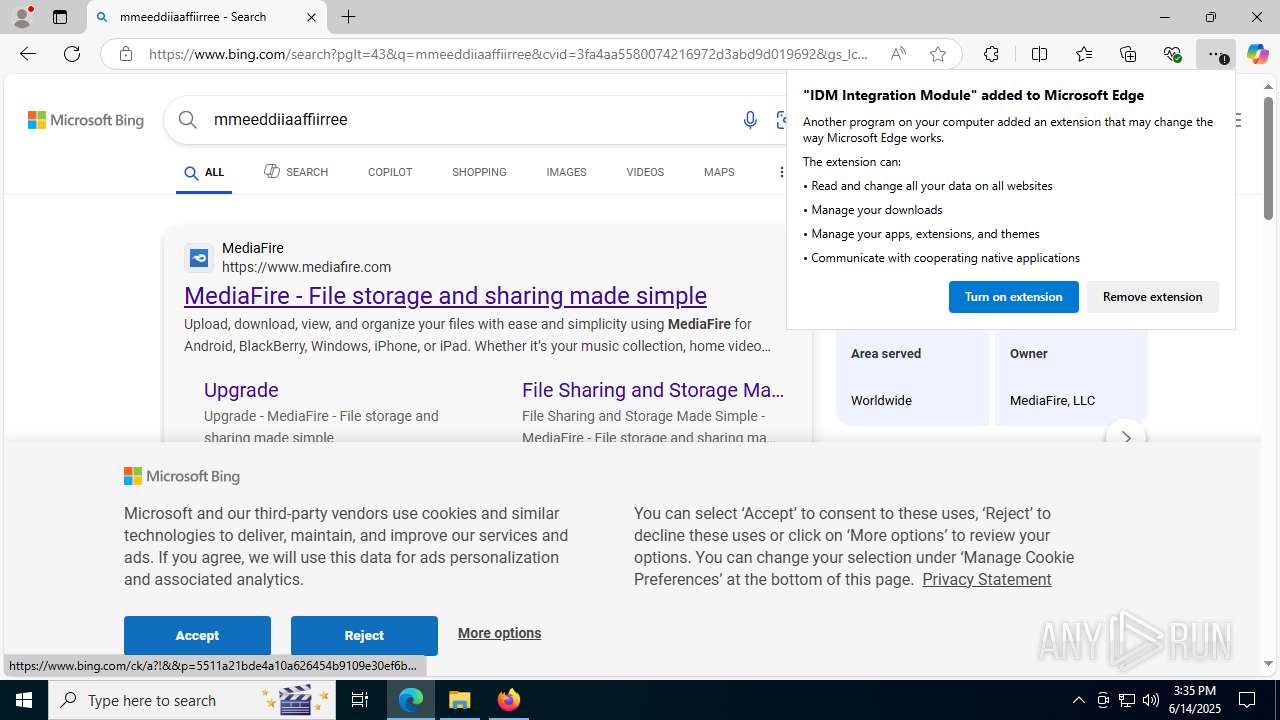Enable split screen view

tap(1039, 54)
